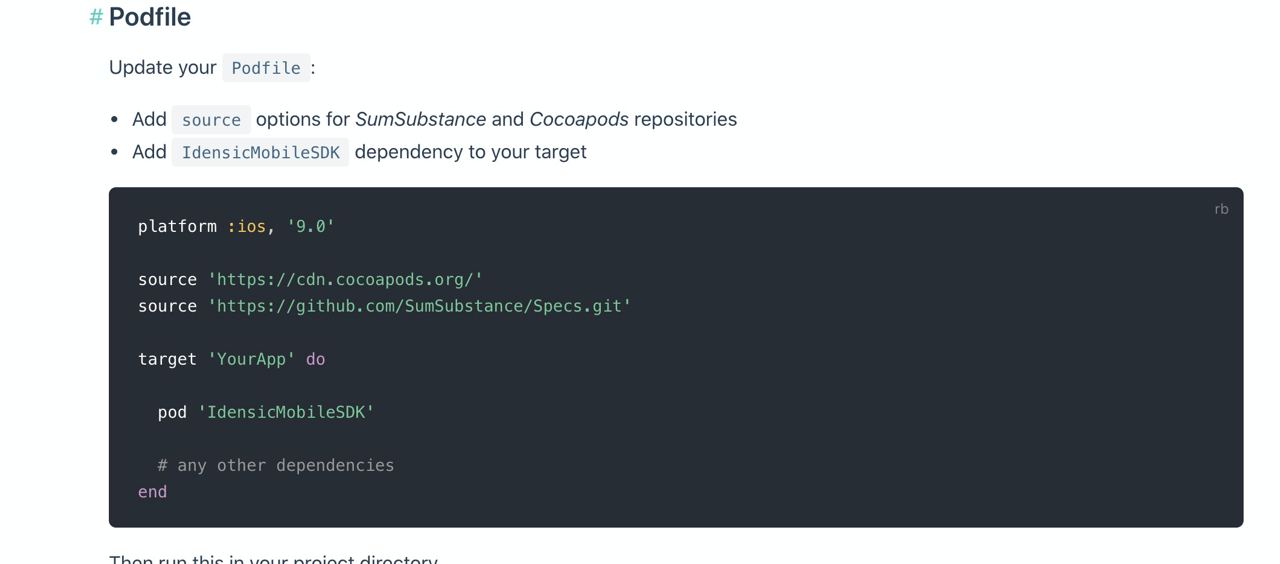Click IdensicMobileSDK inline code in bullet list
This screenshot has height=564, width=1280.
260,153
